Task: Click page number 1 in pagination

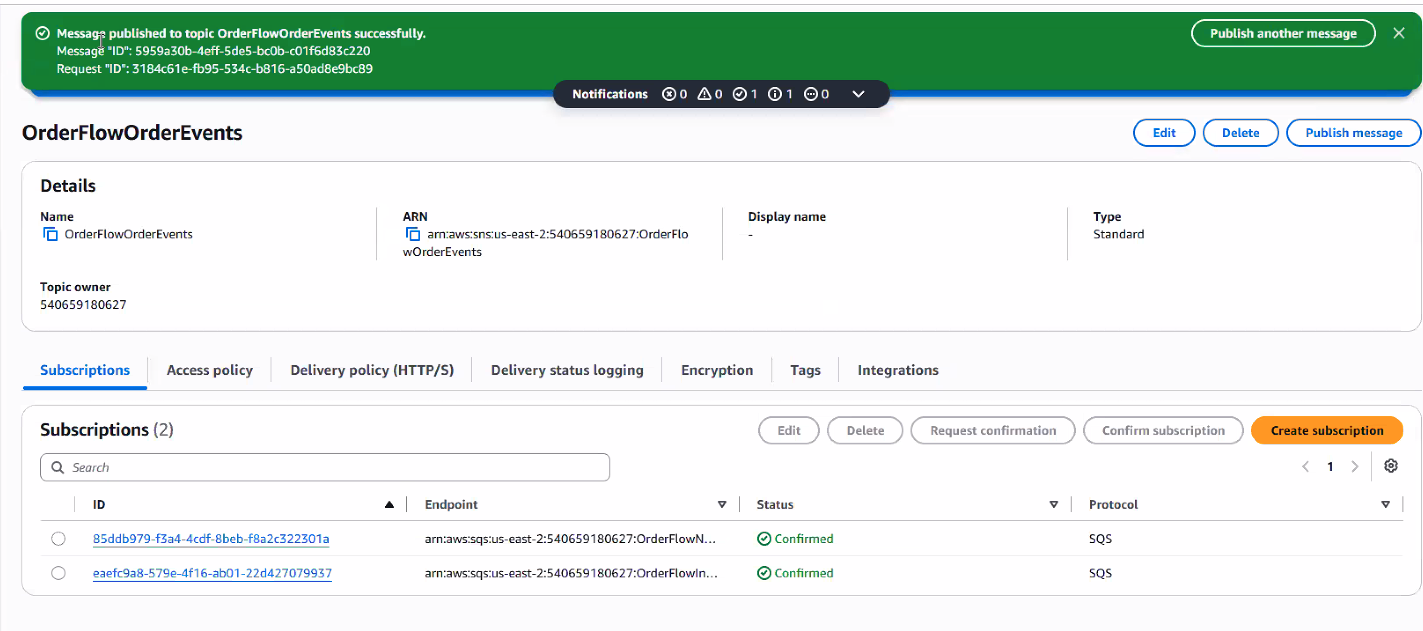Action: (x=1330, y=467)
